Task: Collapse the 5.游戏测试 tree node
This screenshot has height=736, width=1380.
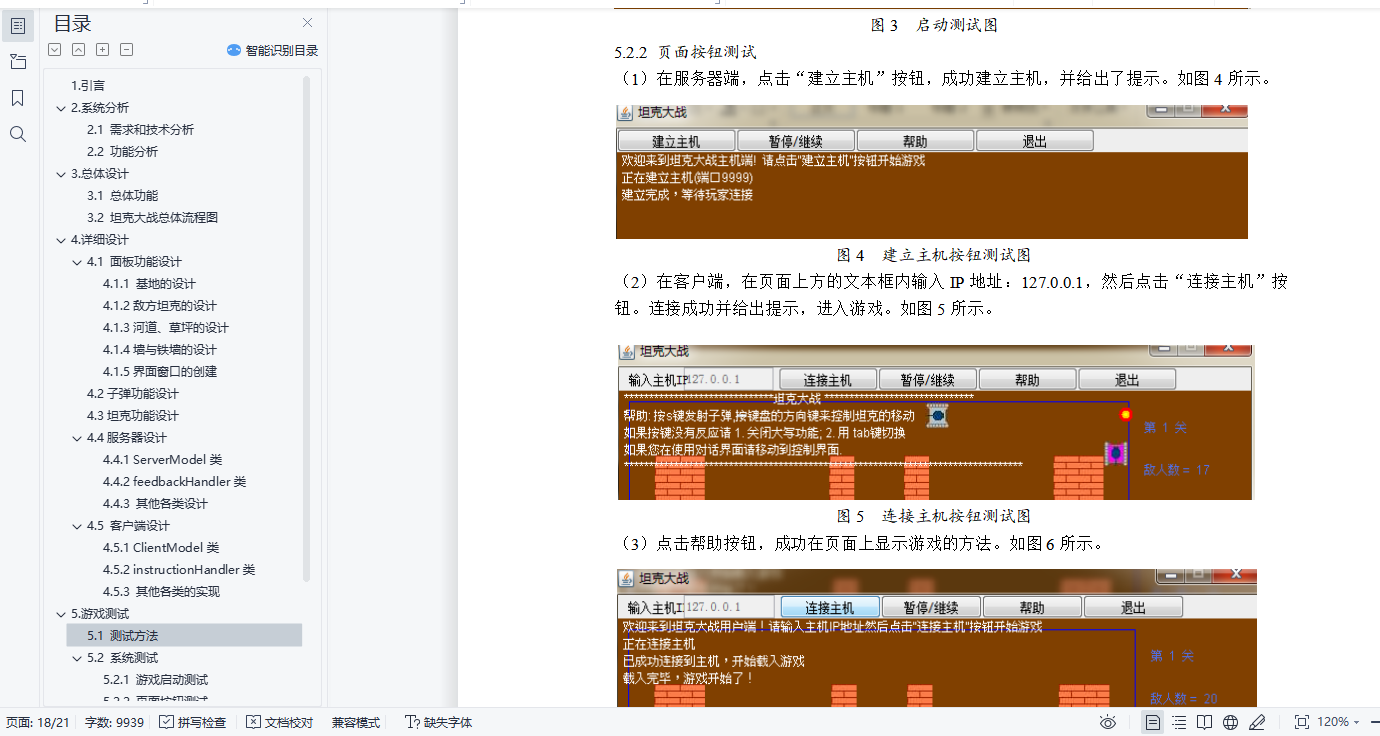Action: (61, 614)
